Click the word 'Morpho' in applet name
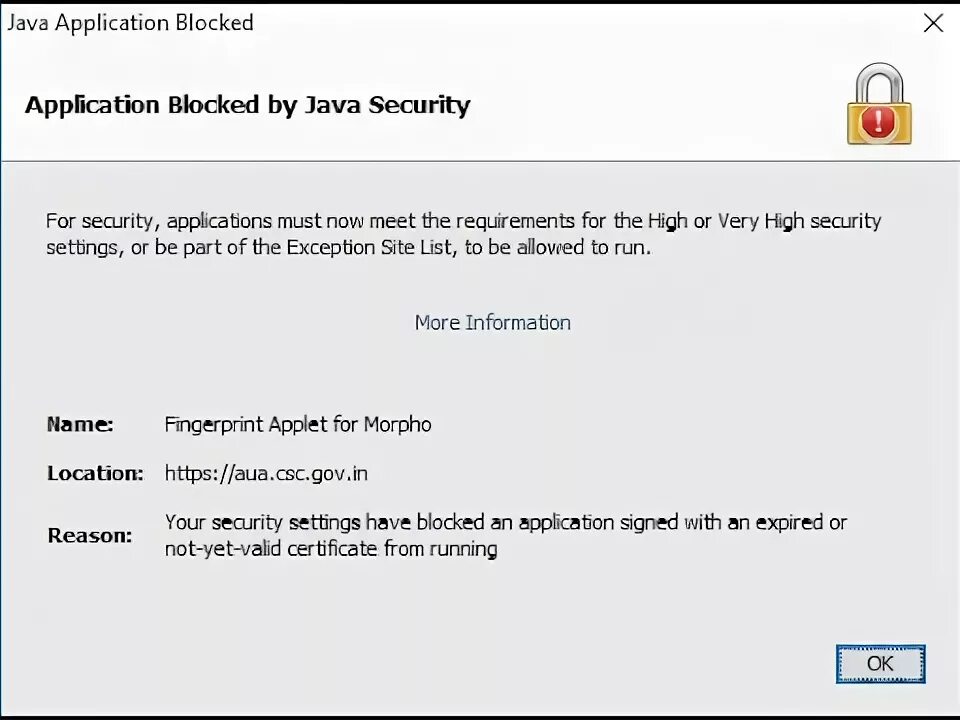This screenshot has width=960, height=720. (397, 424)
